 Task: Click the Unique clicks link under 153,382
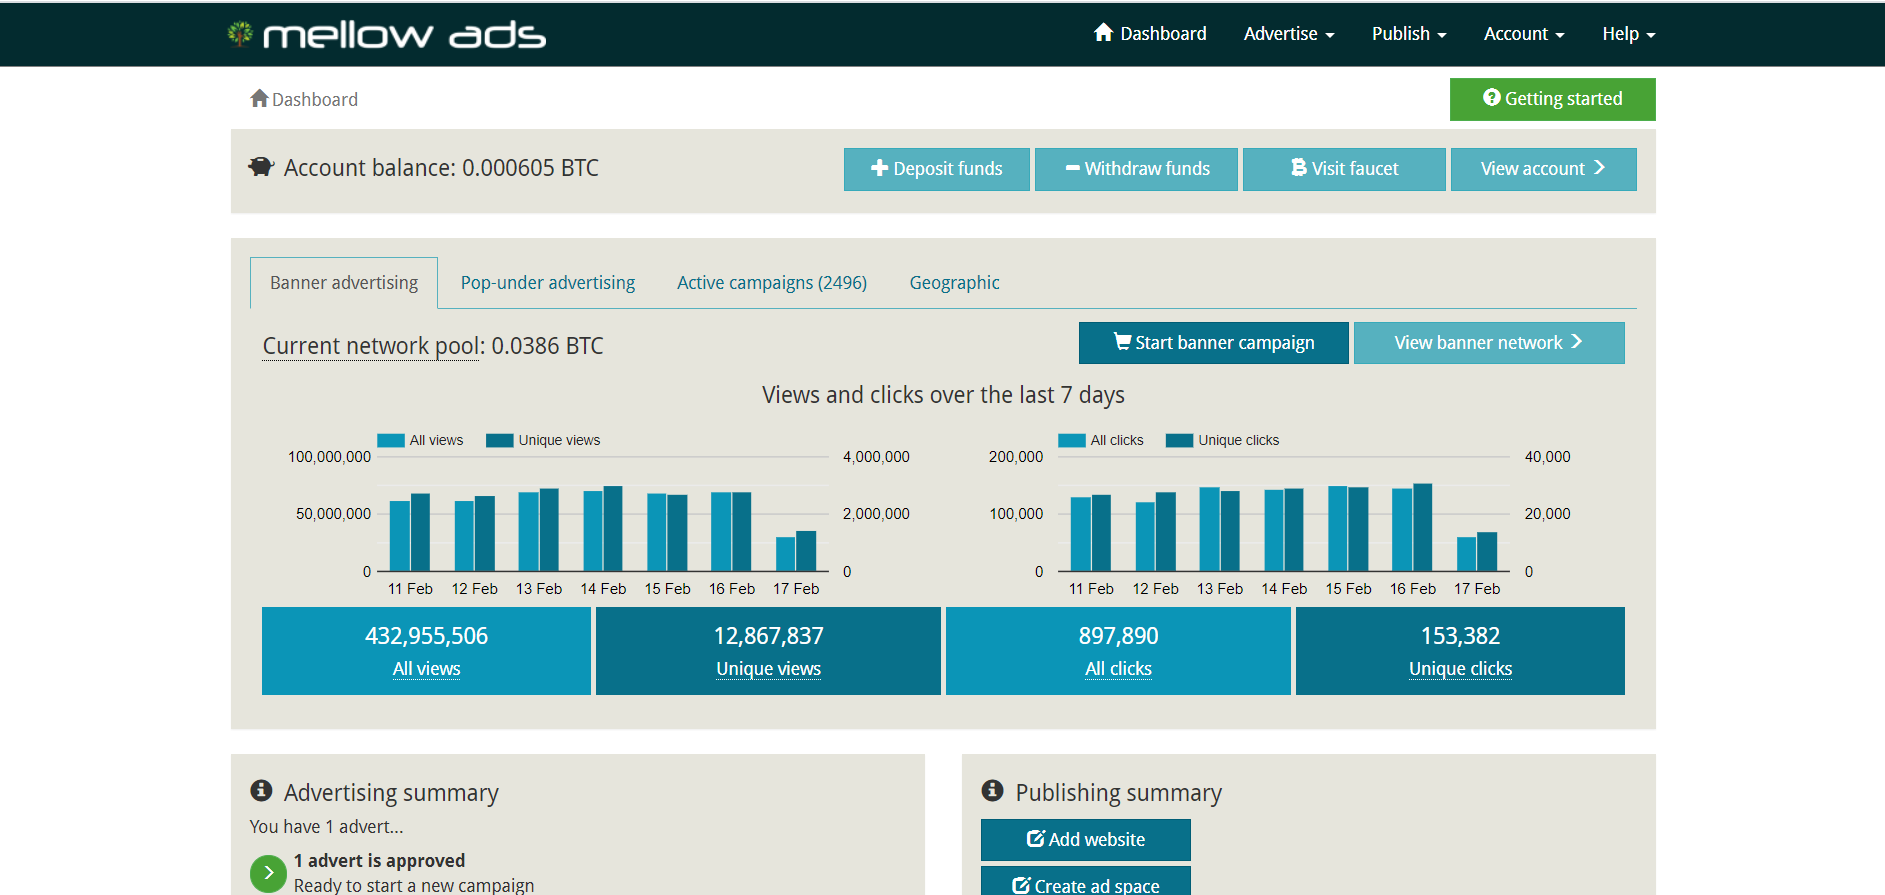click(1460, 669)
